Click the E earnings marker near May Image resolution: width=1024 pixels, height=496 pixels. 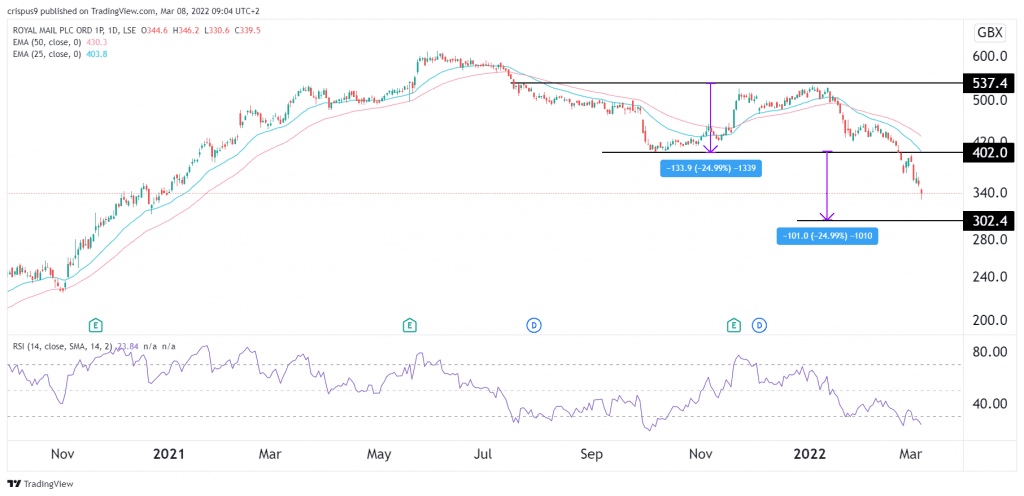click(x=409, y=324)
